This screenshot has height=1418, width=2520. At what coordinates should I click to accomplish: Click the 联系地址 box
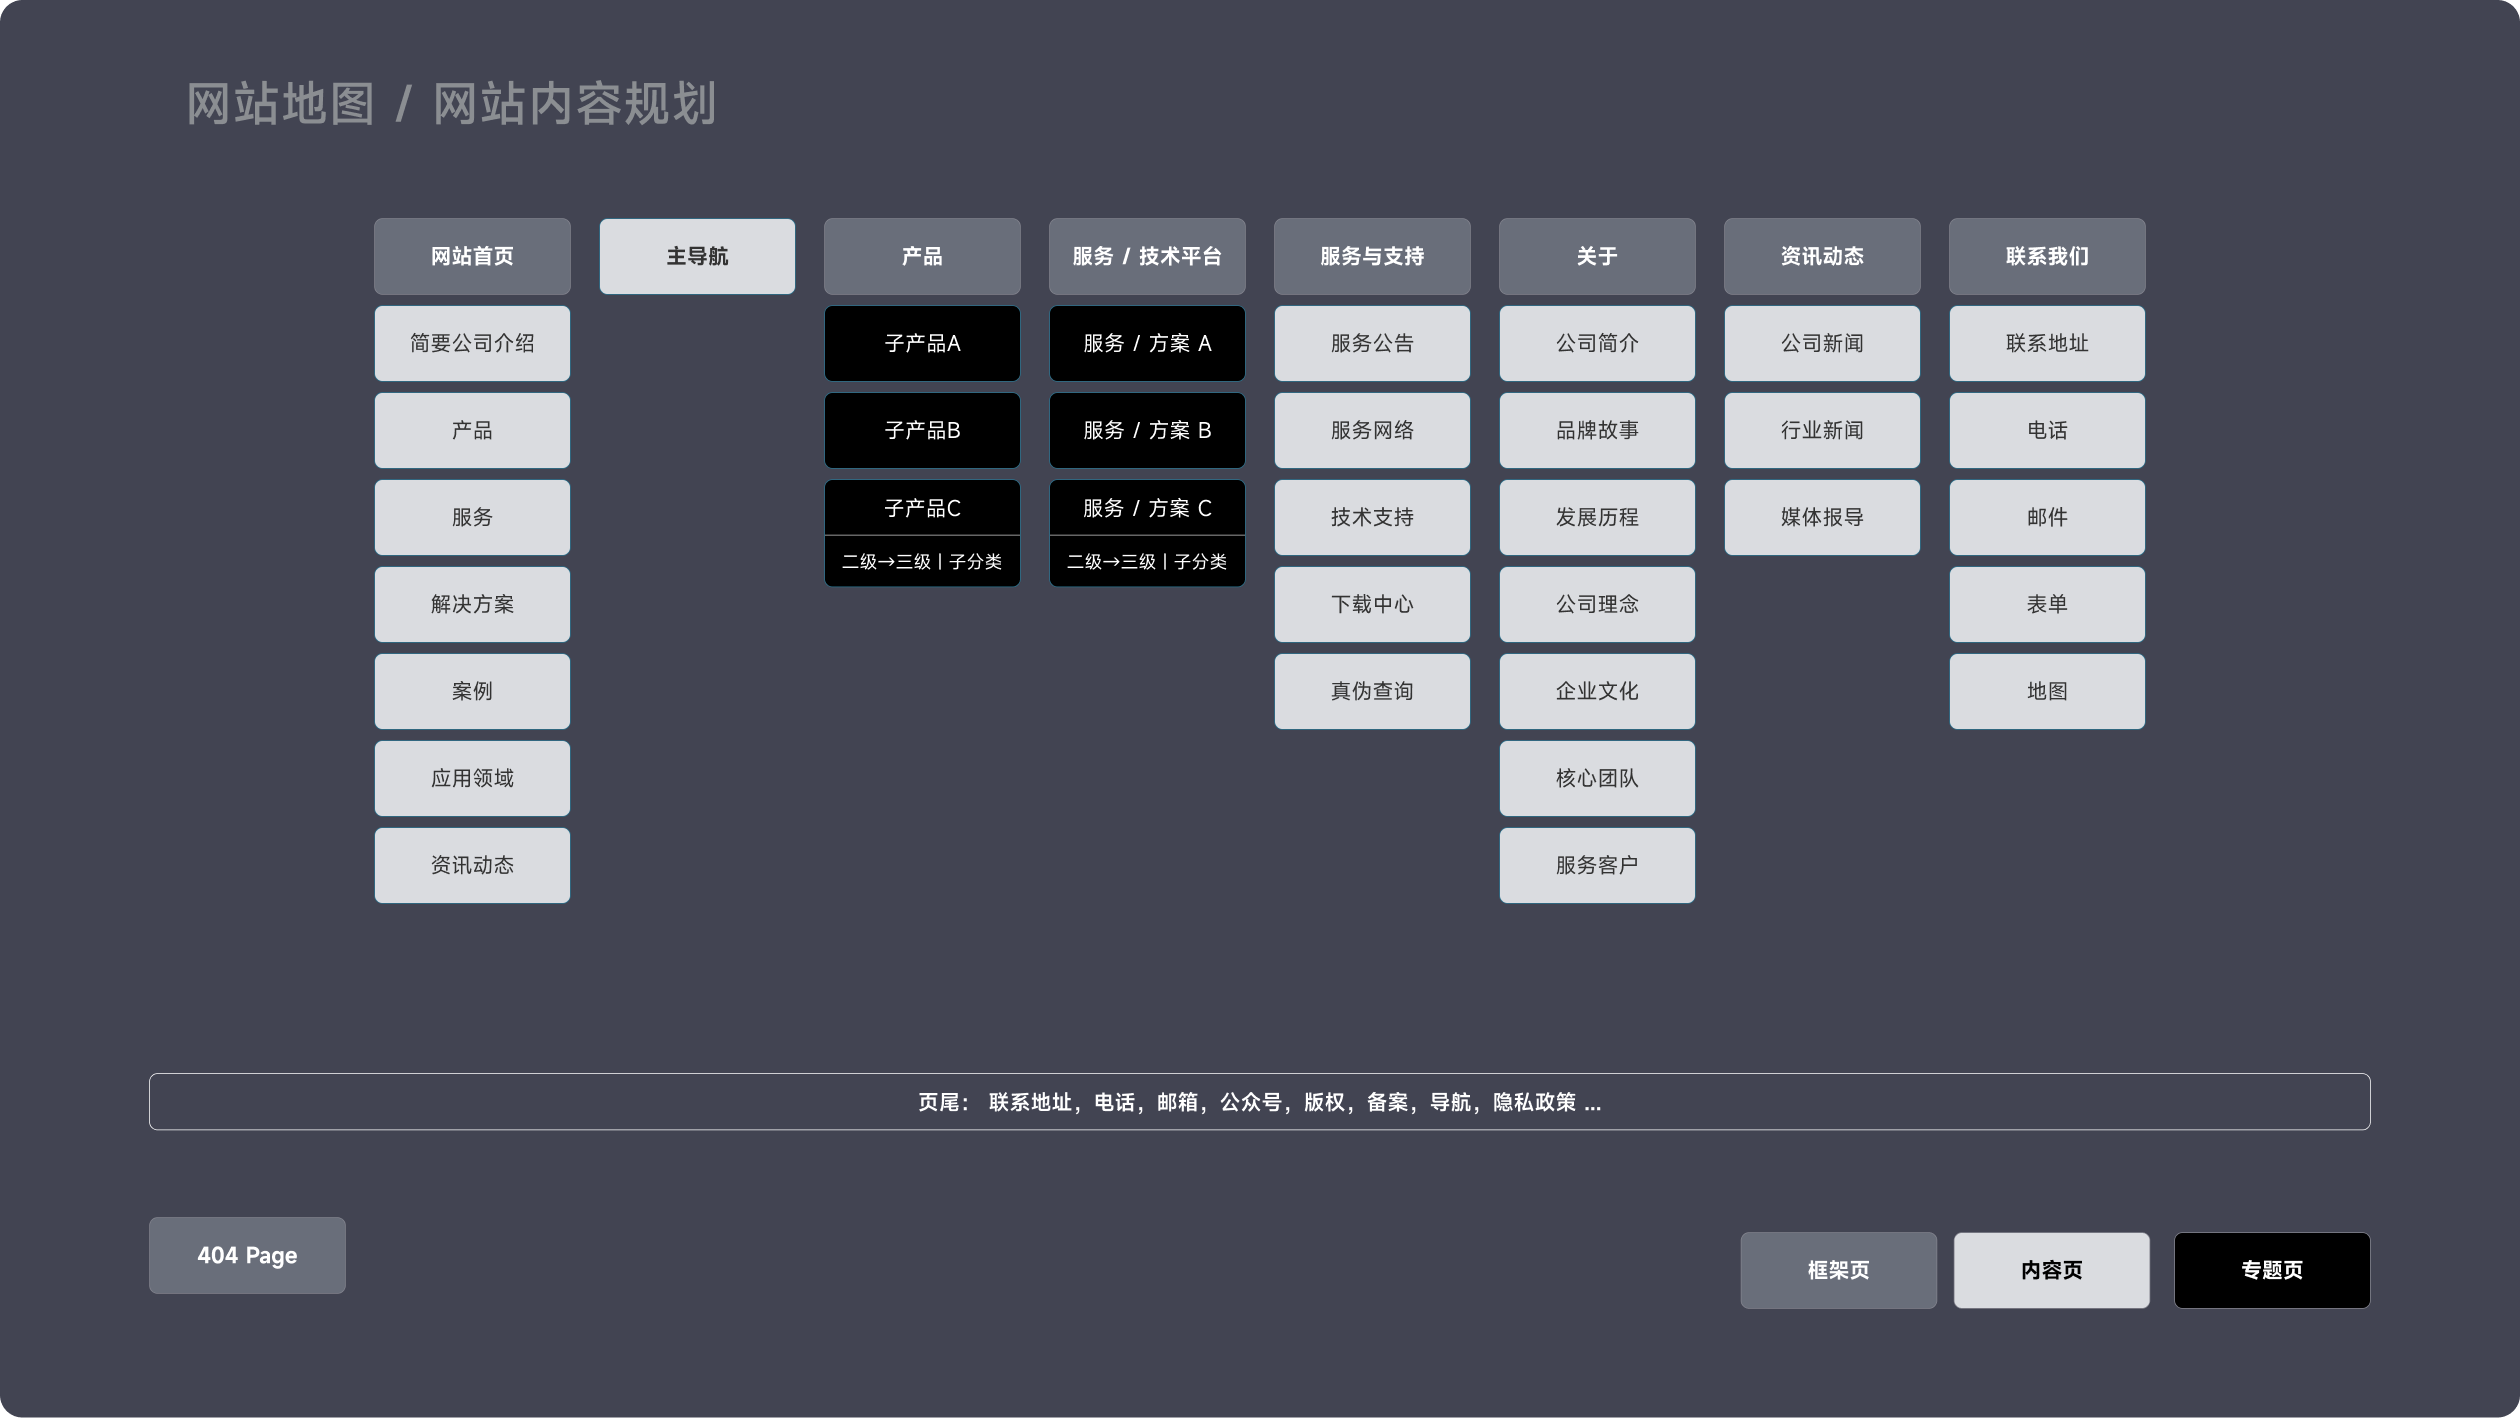click(2047, 343)
